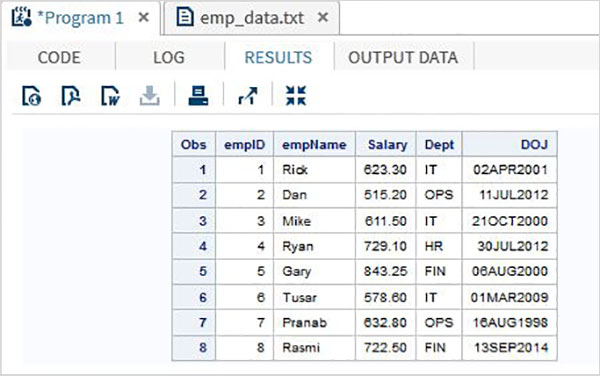Click Dept cell in Dan's row
This screenshot has width=600, height=376.
439,195
